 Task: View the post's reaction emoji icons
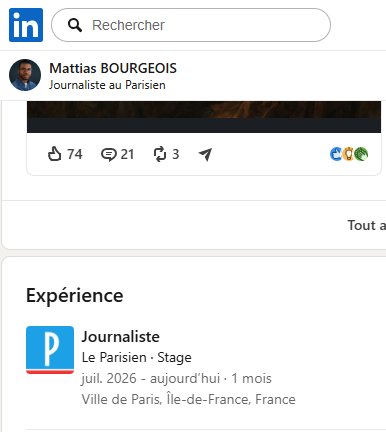pos(349,154)
